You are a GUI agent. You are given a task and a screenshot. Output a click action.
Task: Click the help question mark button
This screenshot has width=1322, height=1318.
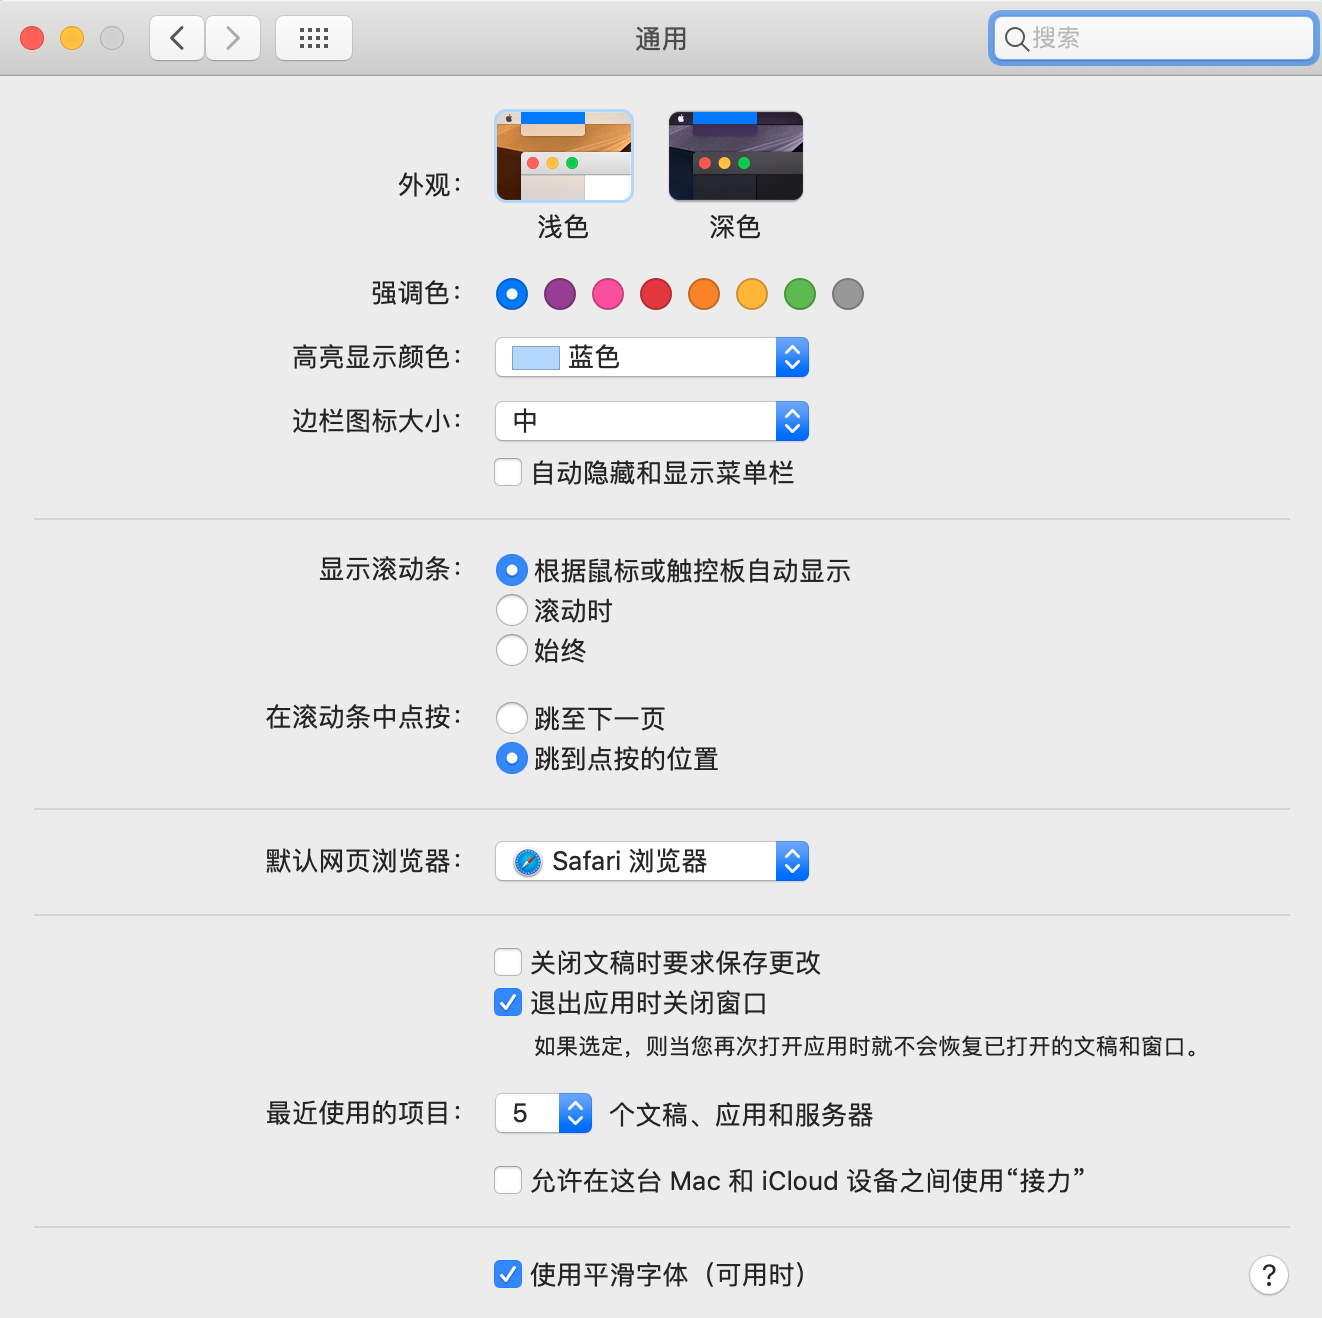1268,1275
